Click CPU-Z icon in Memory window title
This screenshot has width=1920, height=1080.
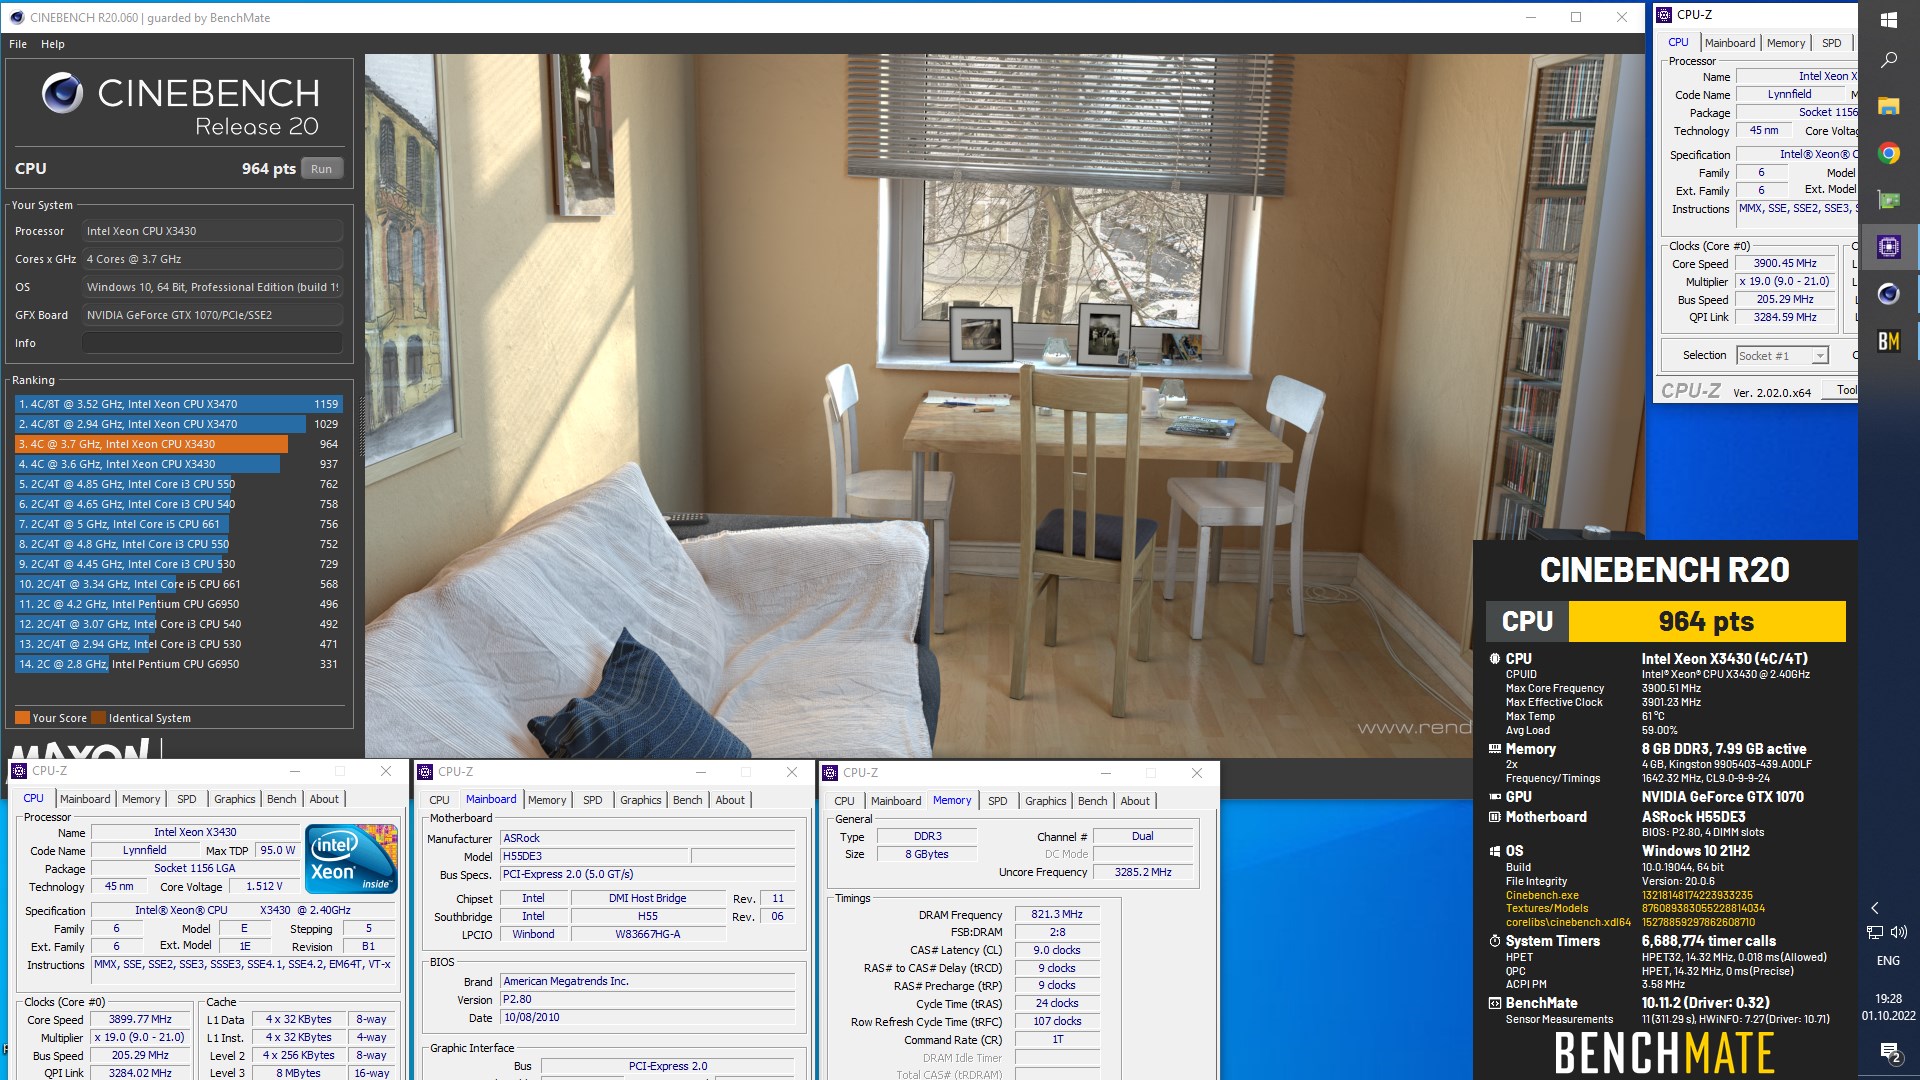coord(830,773)
